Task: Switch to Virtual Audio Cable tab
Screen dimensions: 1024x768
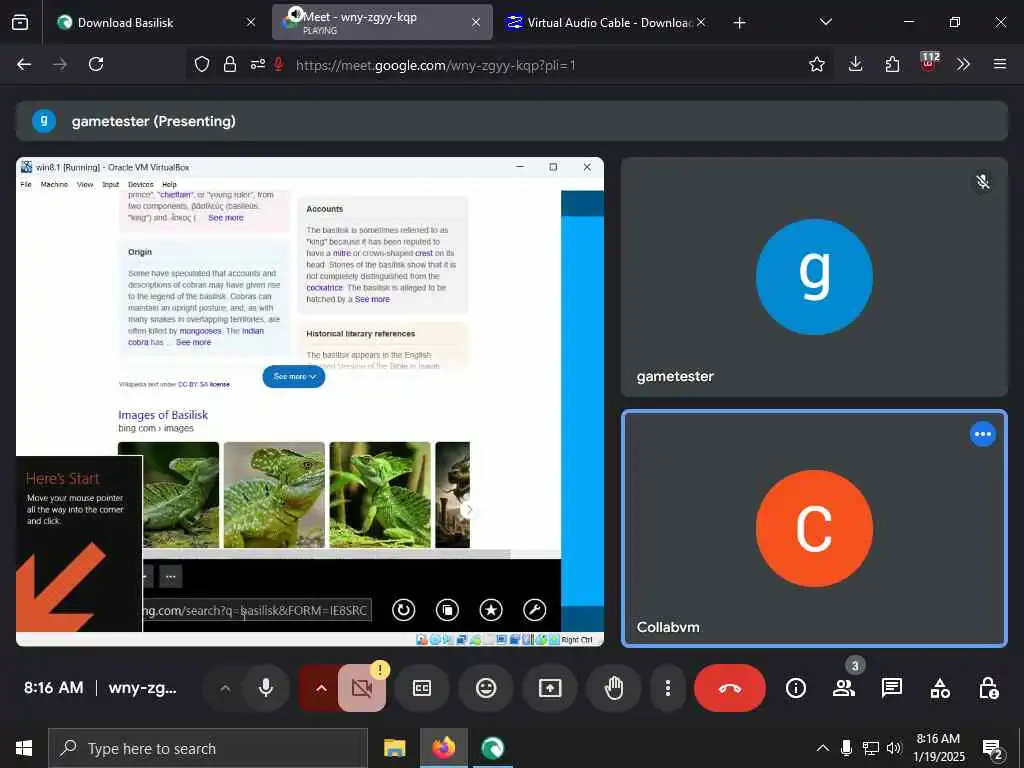Action: [609, 22]
